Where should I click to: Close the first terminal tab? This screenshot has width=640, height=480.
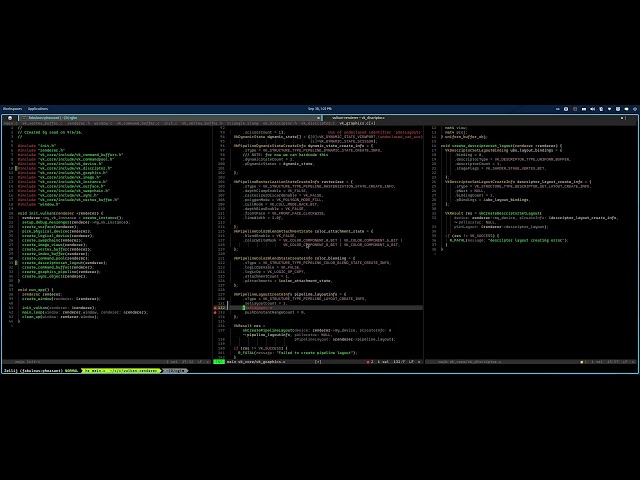click(318, 118)
